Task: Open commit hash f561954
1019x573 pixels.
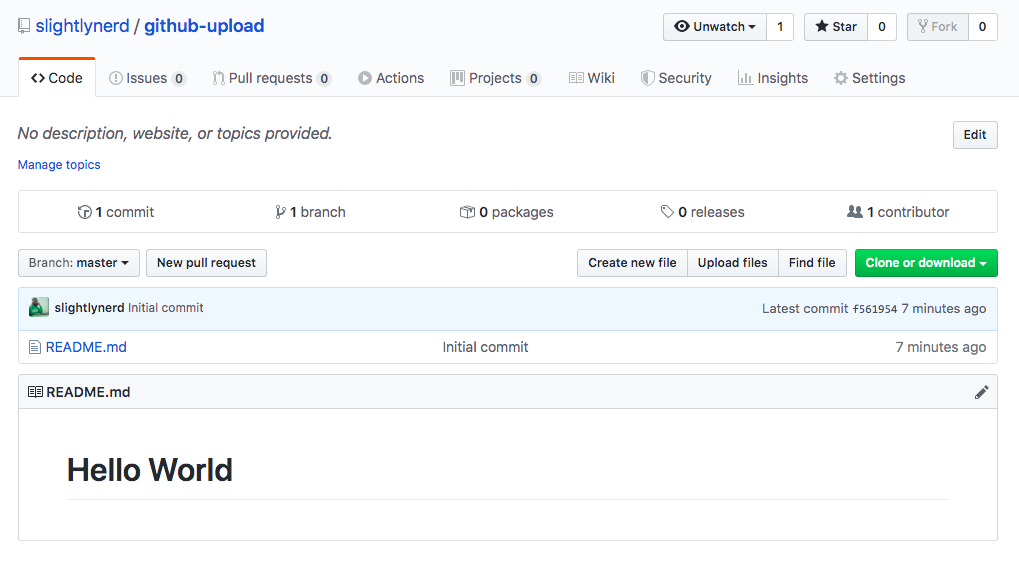Action: (x=875, y=309)
